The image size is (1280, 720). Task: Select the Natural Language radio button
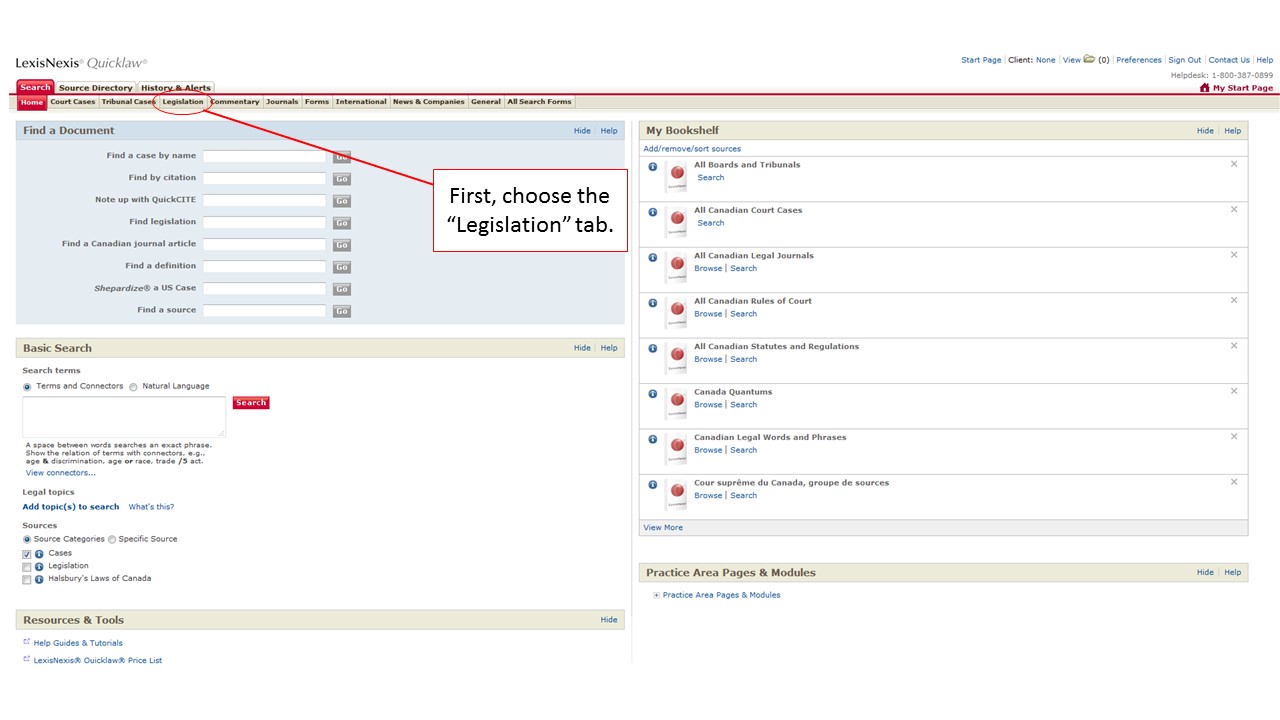pyautogui.click(x=133, y=387)
